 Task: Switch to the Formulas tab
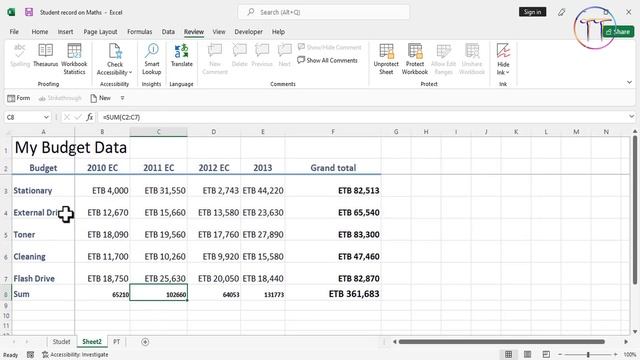pyautogui.click(x=140, y=31)
